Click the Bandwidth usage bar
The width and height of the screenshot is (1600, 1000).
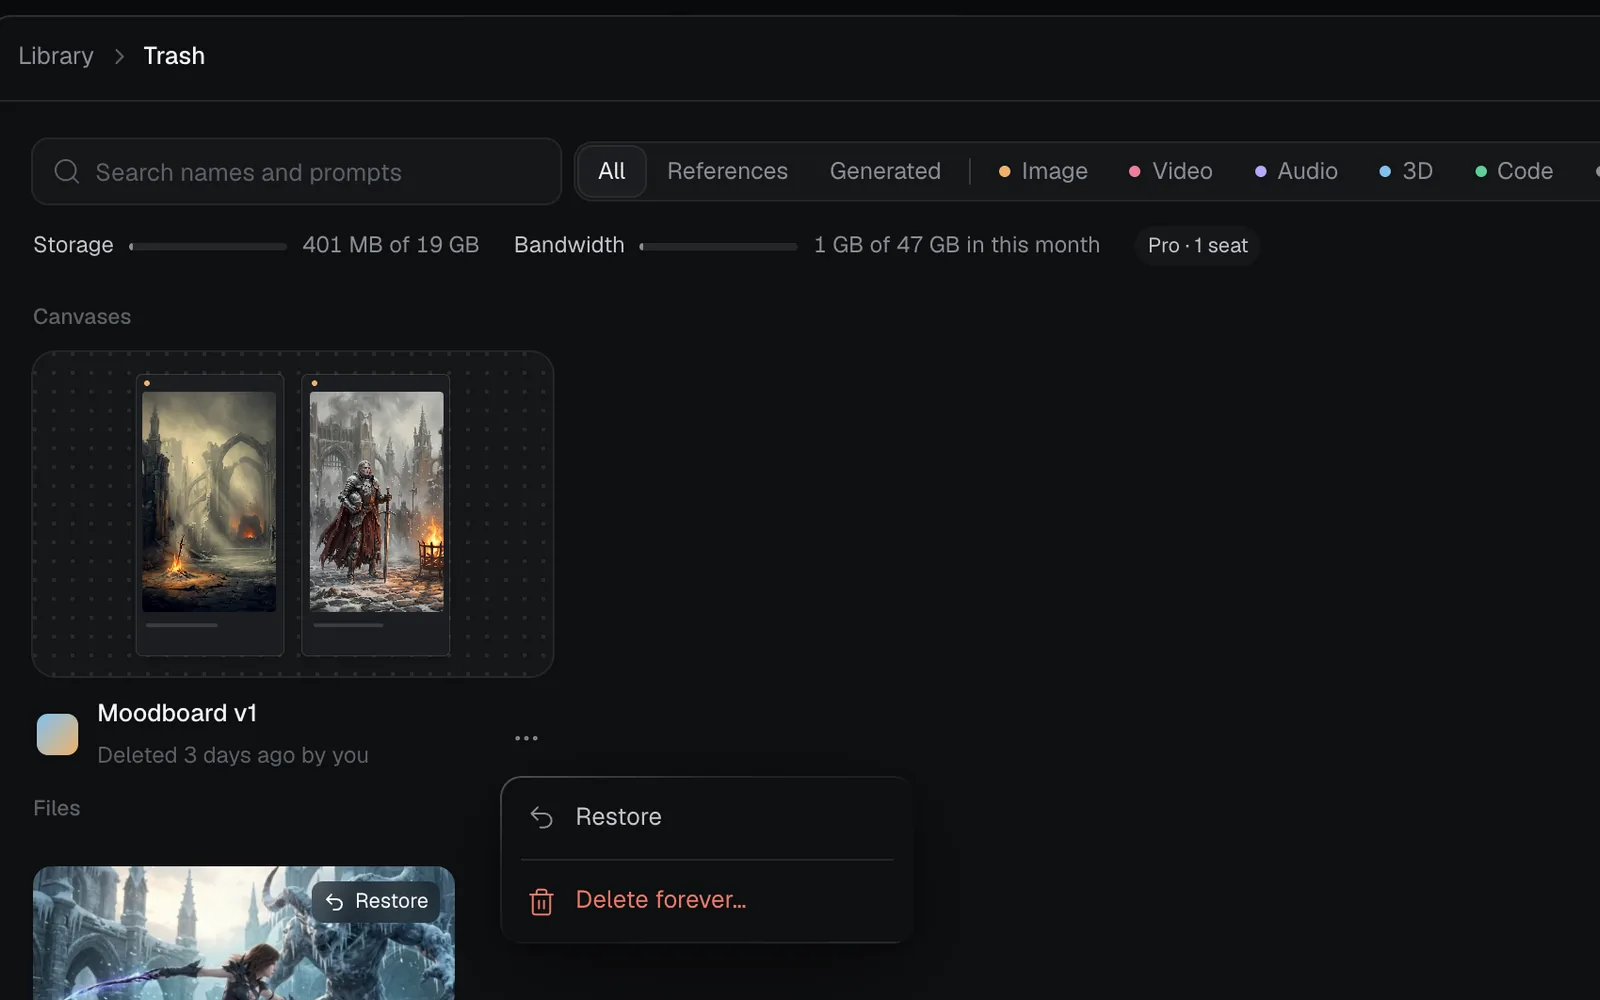coord(718,246)
